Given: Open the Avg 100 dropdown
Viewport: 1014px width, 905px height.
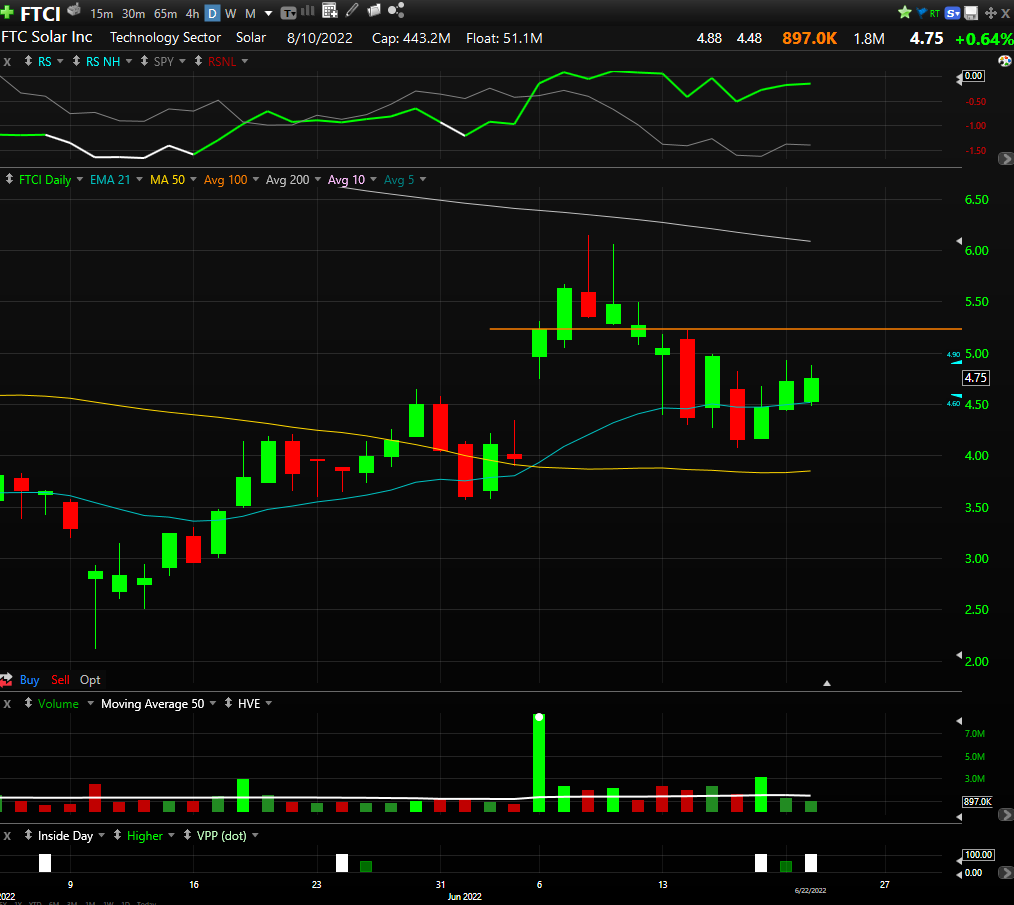Looking at the screenshot, I should (255, 179).
